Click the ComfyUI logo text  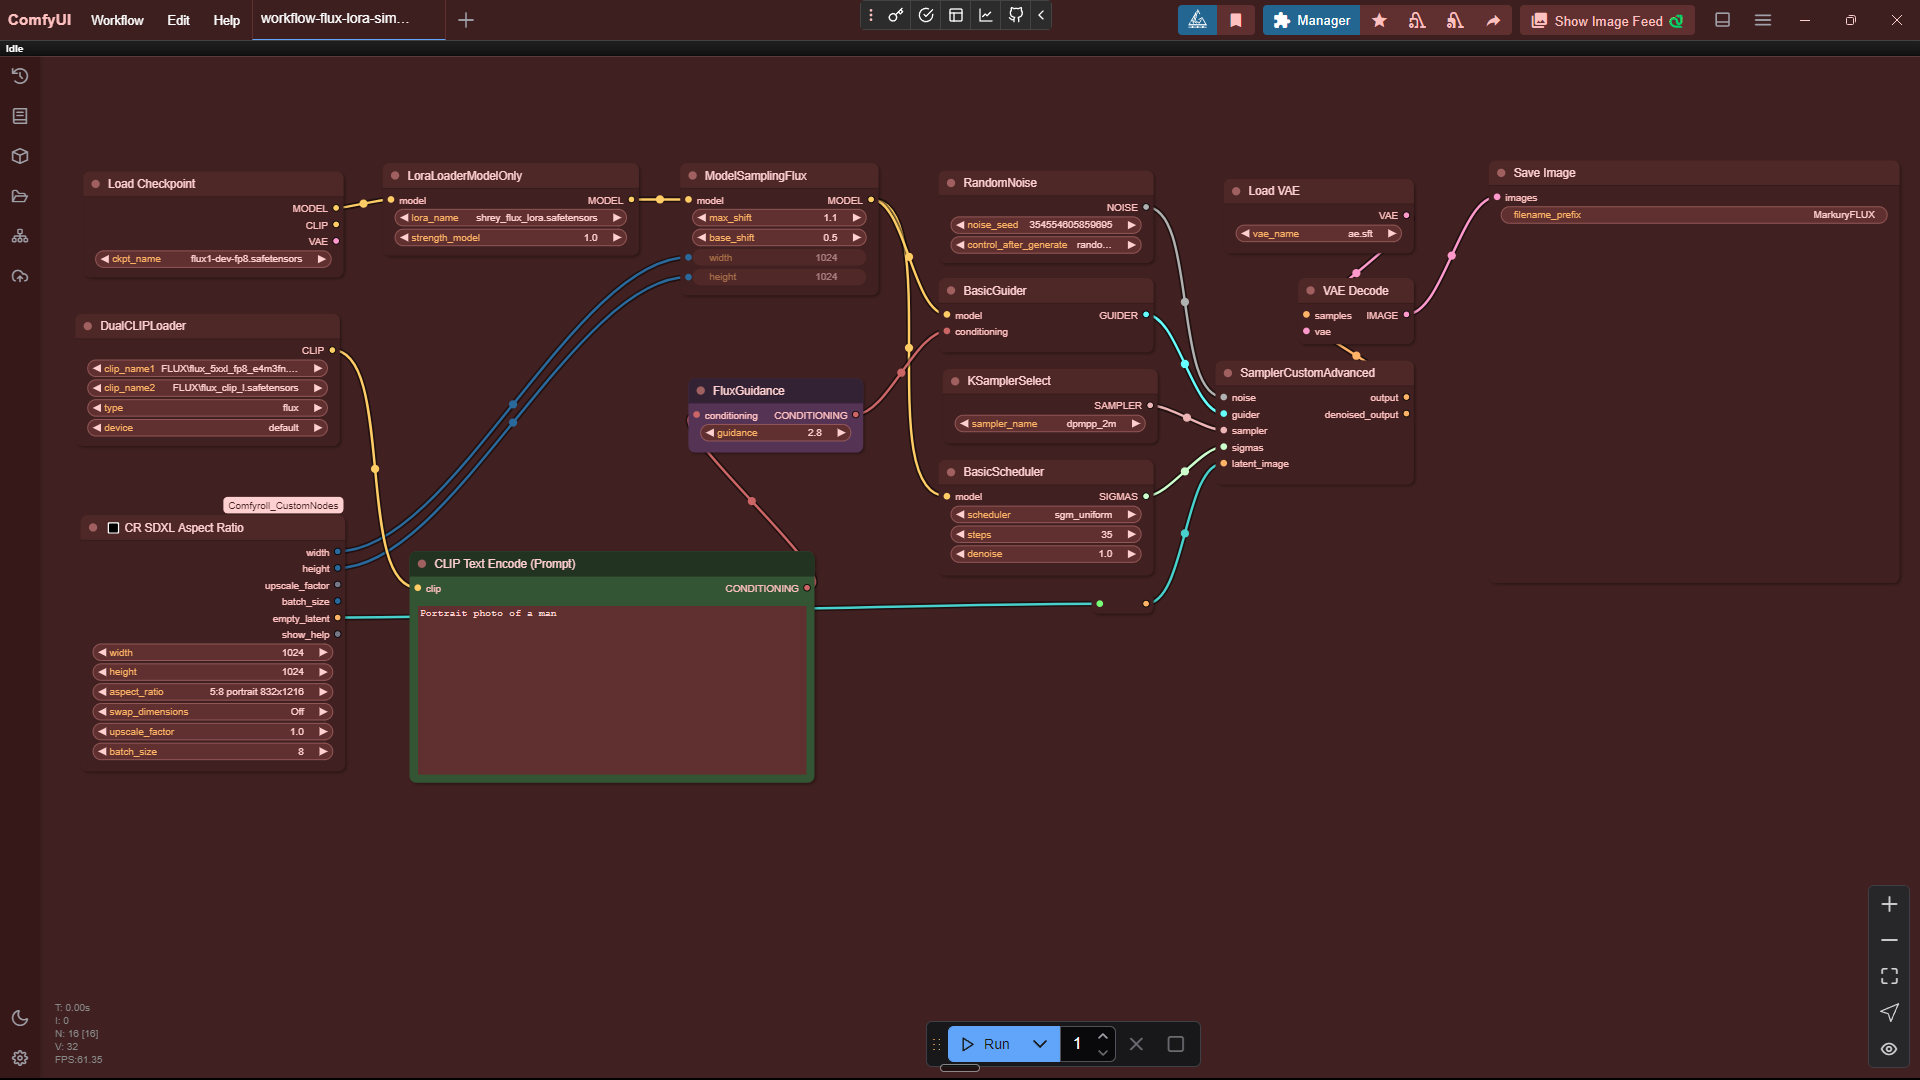click(x=39, y=20)
